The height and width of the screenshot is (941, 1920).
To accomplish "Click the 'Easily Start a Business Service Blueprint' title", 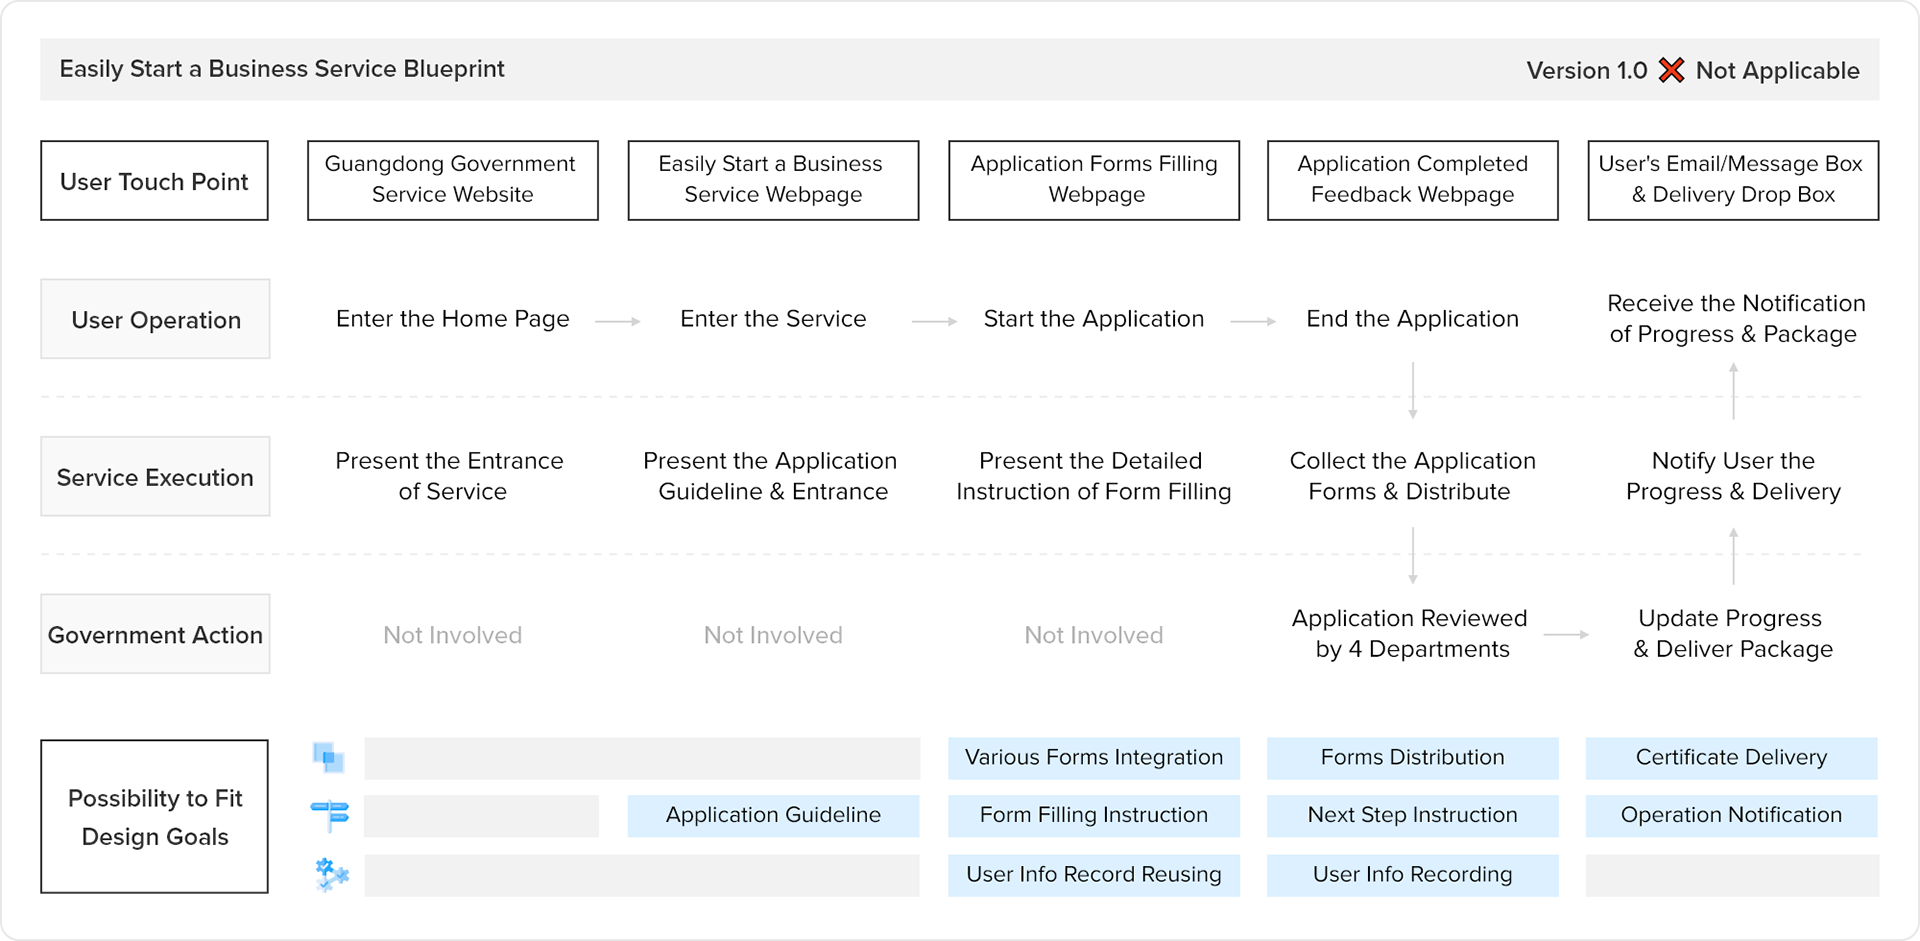I will pyautogui.click(x=282, y=69).
